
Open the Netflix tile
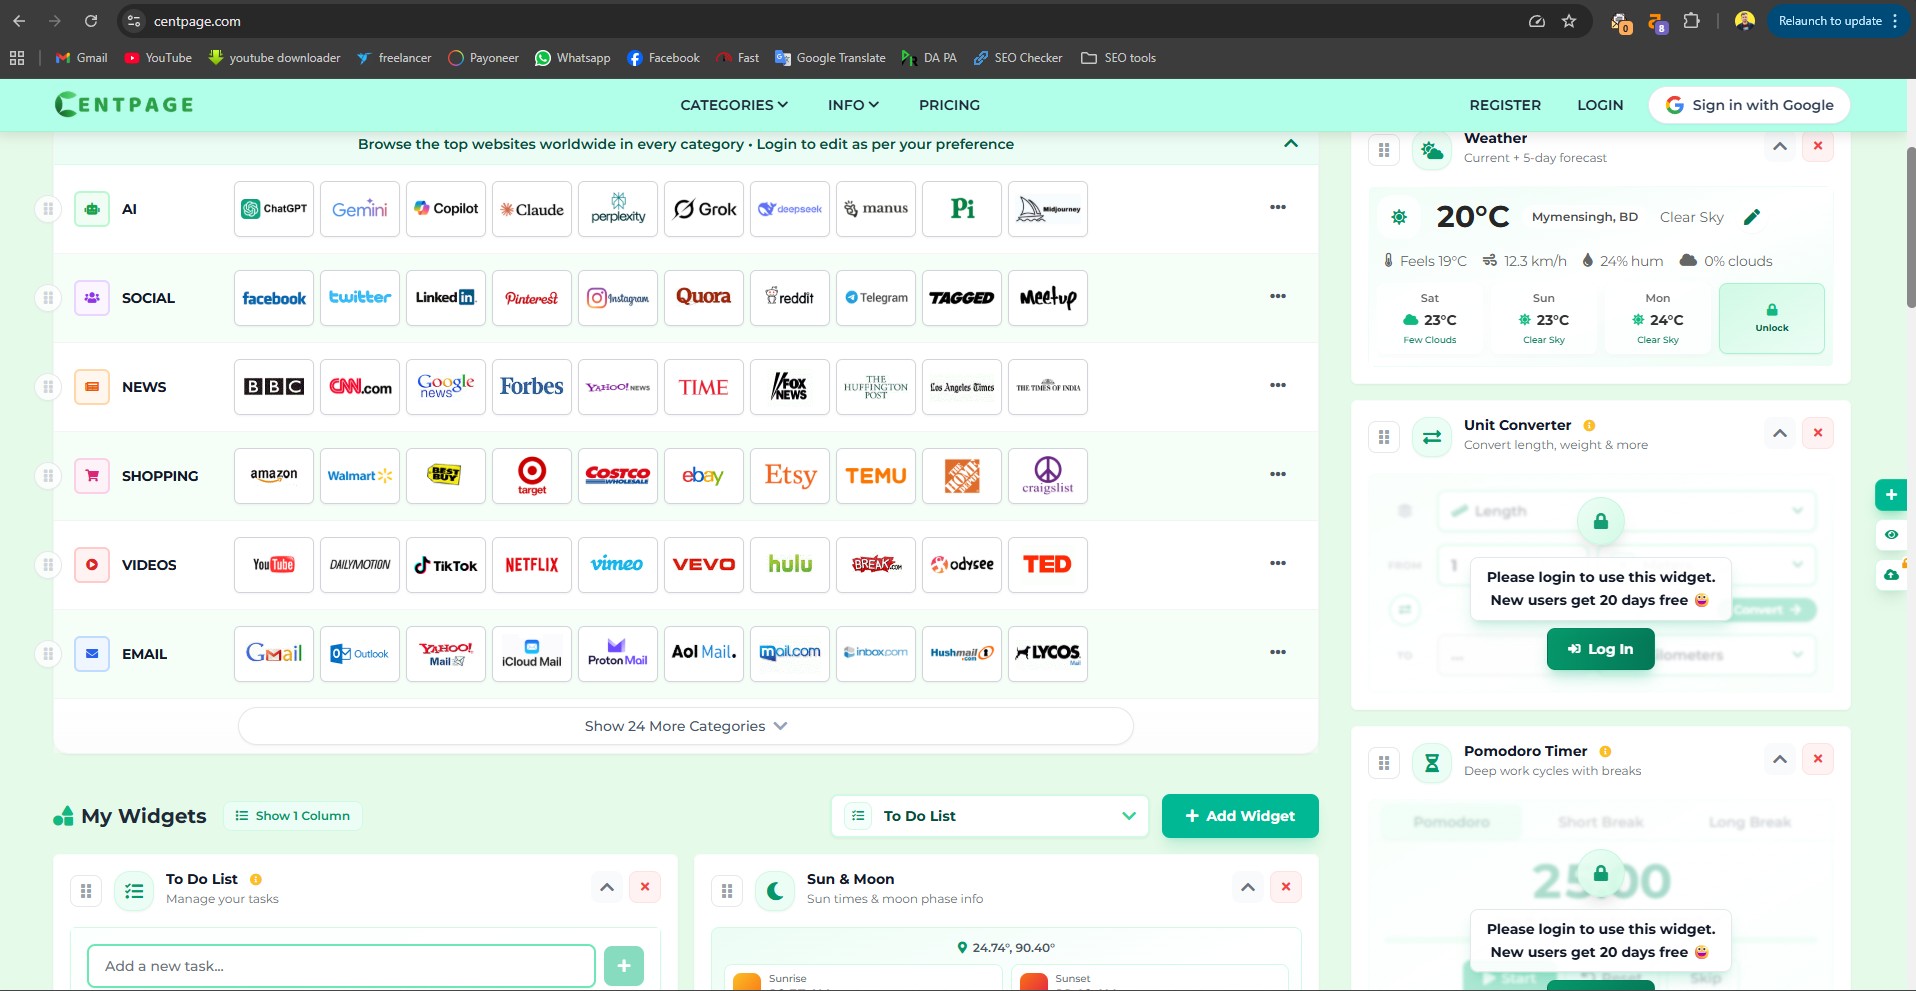click(532, 565)
